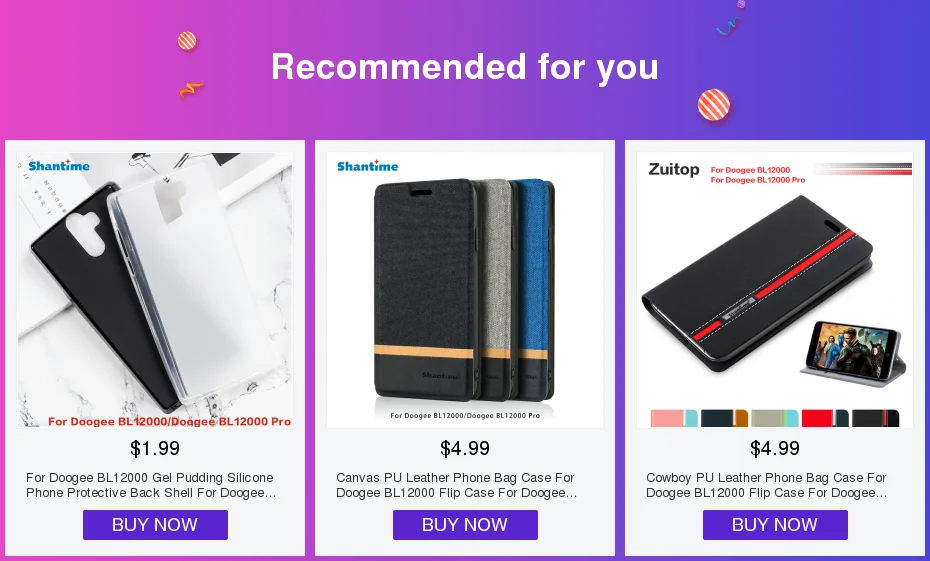Click the Recommended for you heading
The width and height of the screenshot is (930, 561).
(465, 66)
